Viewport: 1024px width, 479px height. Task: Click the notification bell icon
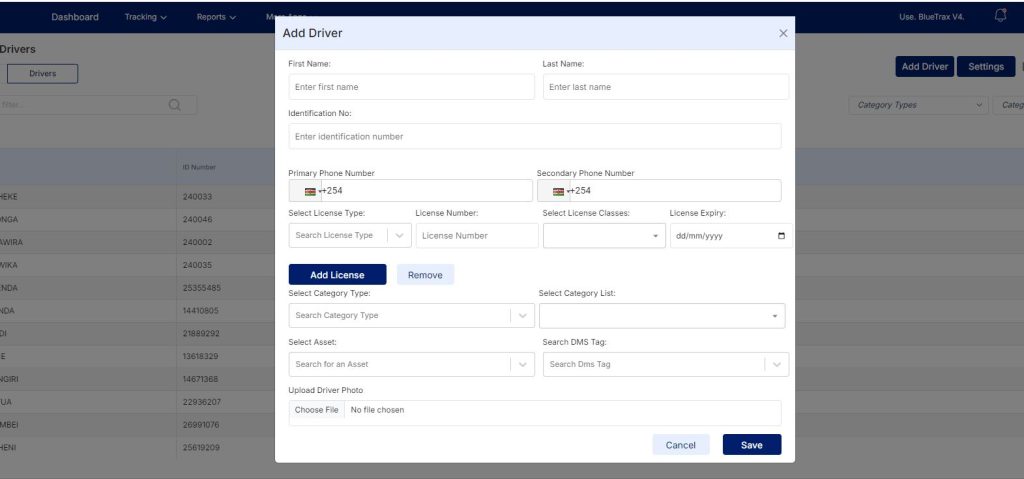click(1000, 16)
